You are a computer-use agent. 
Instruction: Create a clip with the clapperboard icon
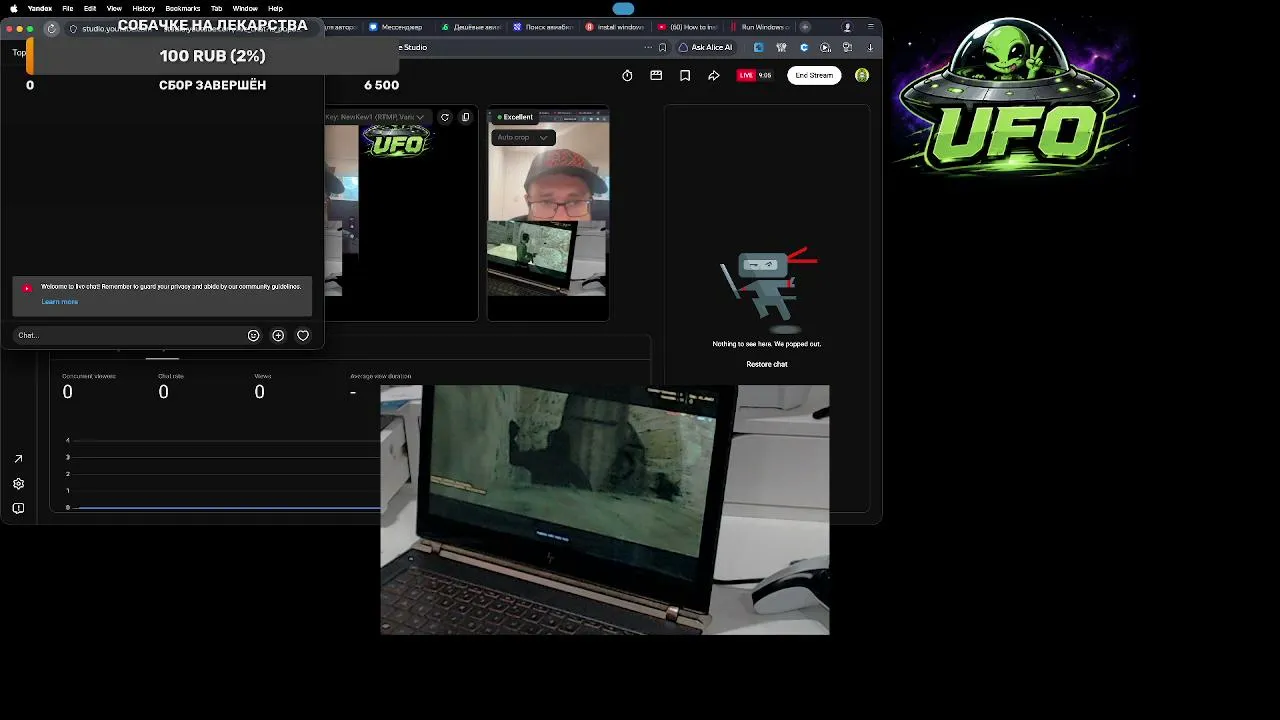656,75
